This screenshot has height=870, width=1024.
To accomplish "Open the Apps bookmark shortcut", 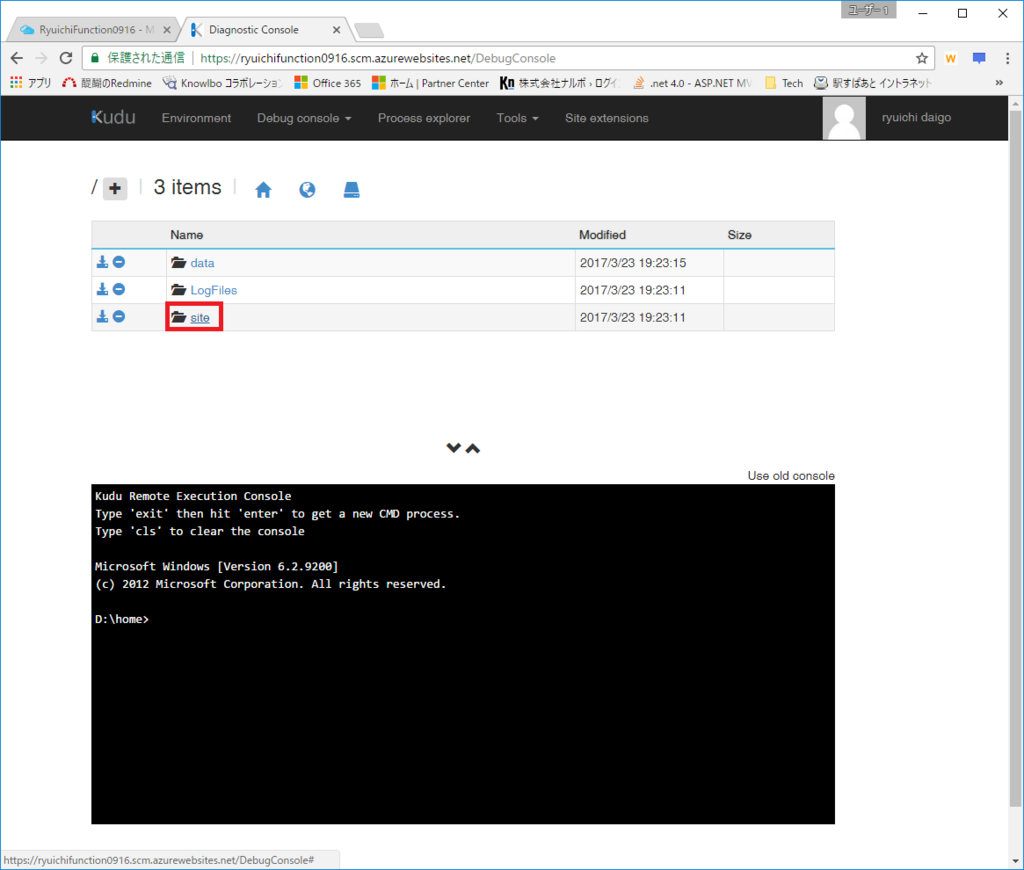I will [x=31, y=83].
